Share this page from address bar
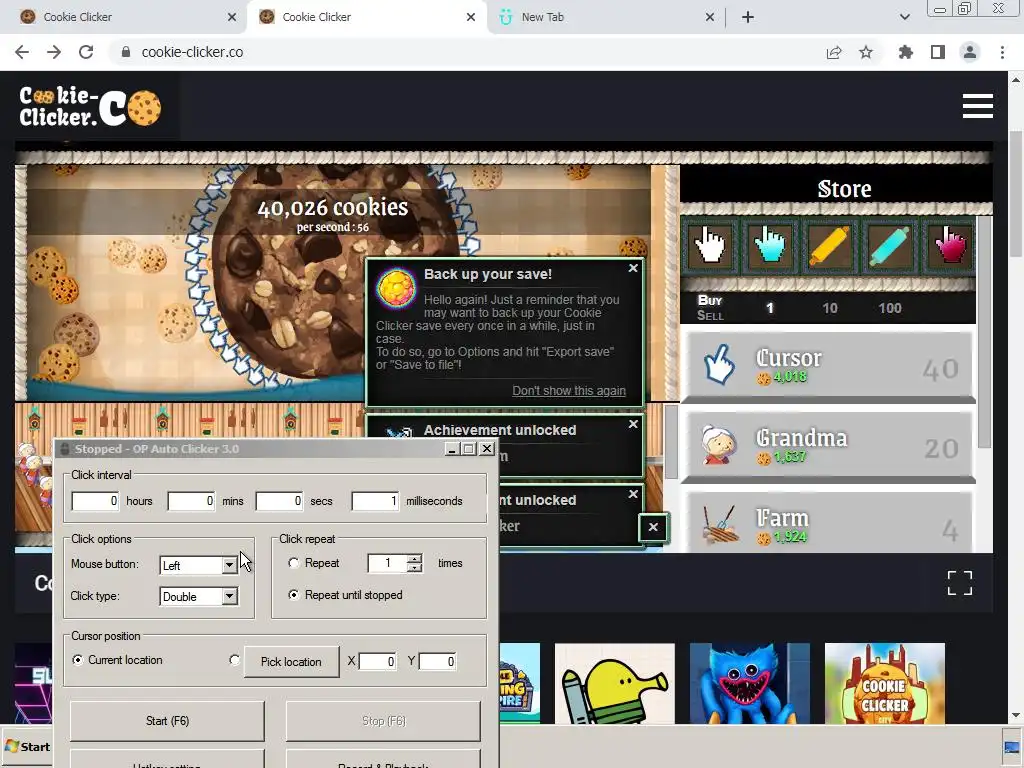Screen dimensions: 1024x768 click(x=834, y=52)
